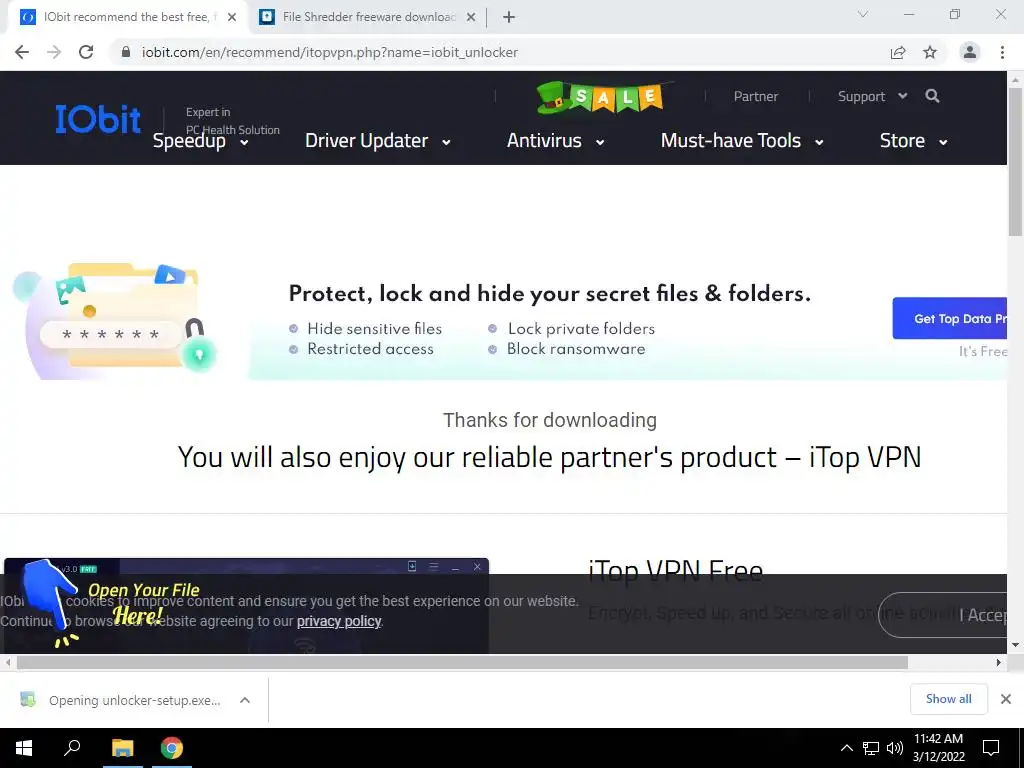Viewport: 1024px width, 768px height.
Task: Open Windows taskbar search
Action: pyautogui.click(x=72, y=748)
